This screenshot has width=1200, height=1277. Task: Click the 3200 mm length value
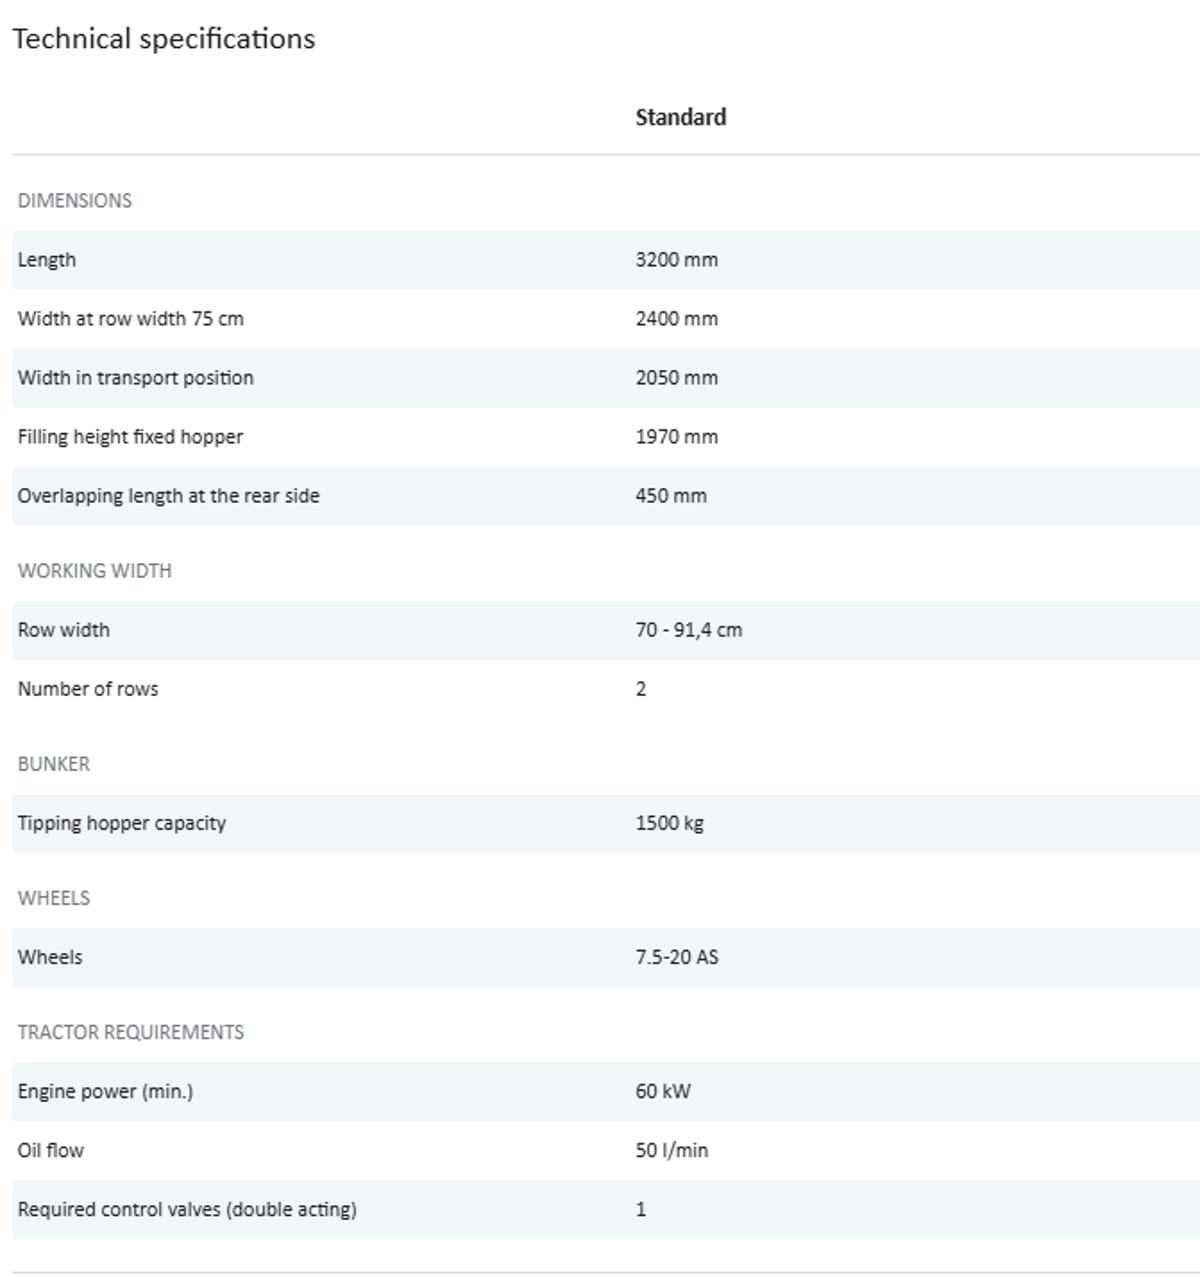(676, 260)
